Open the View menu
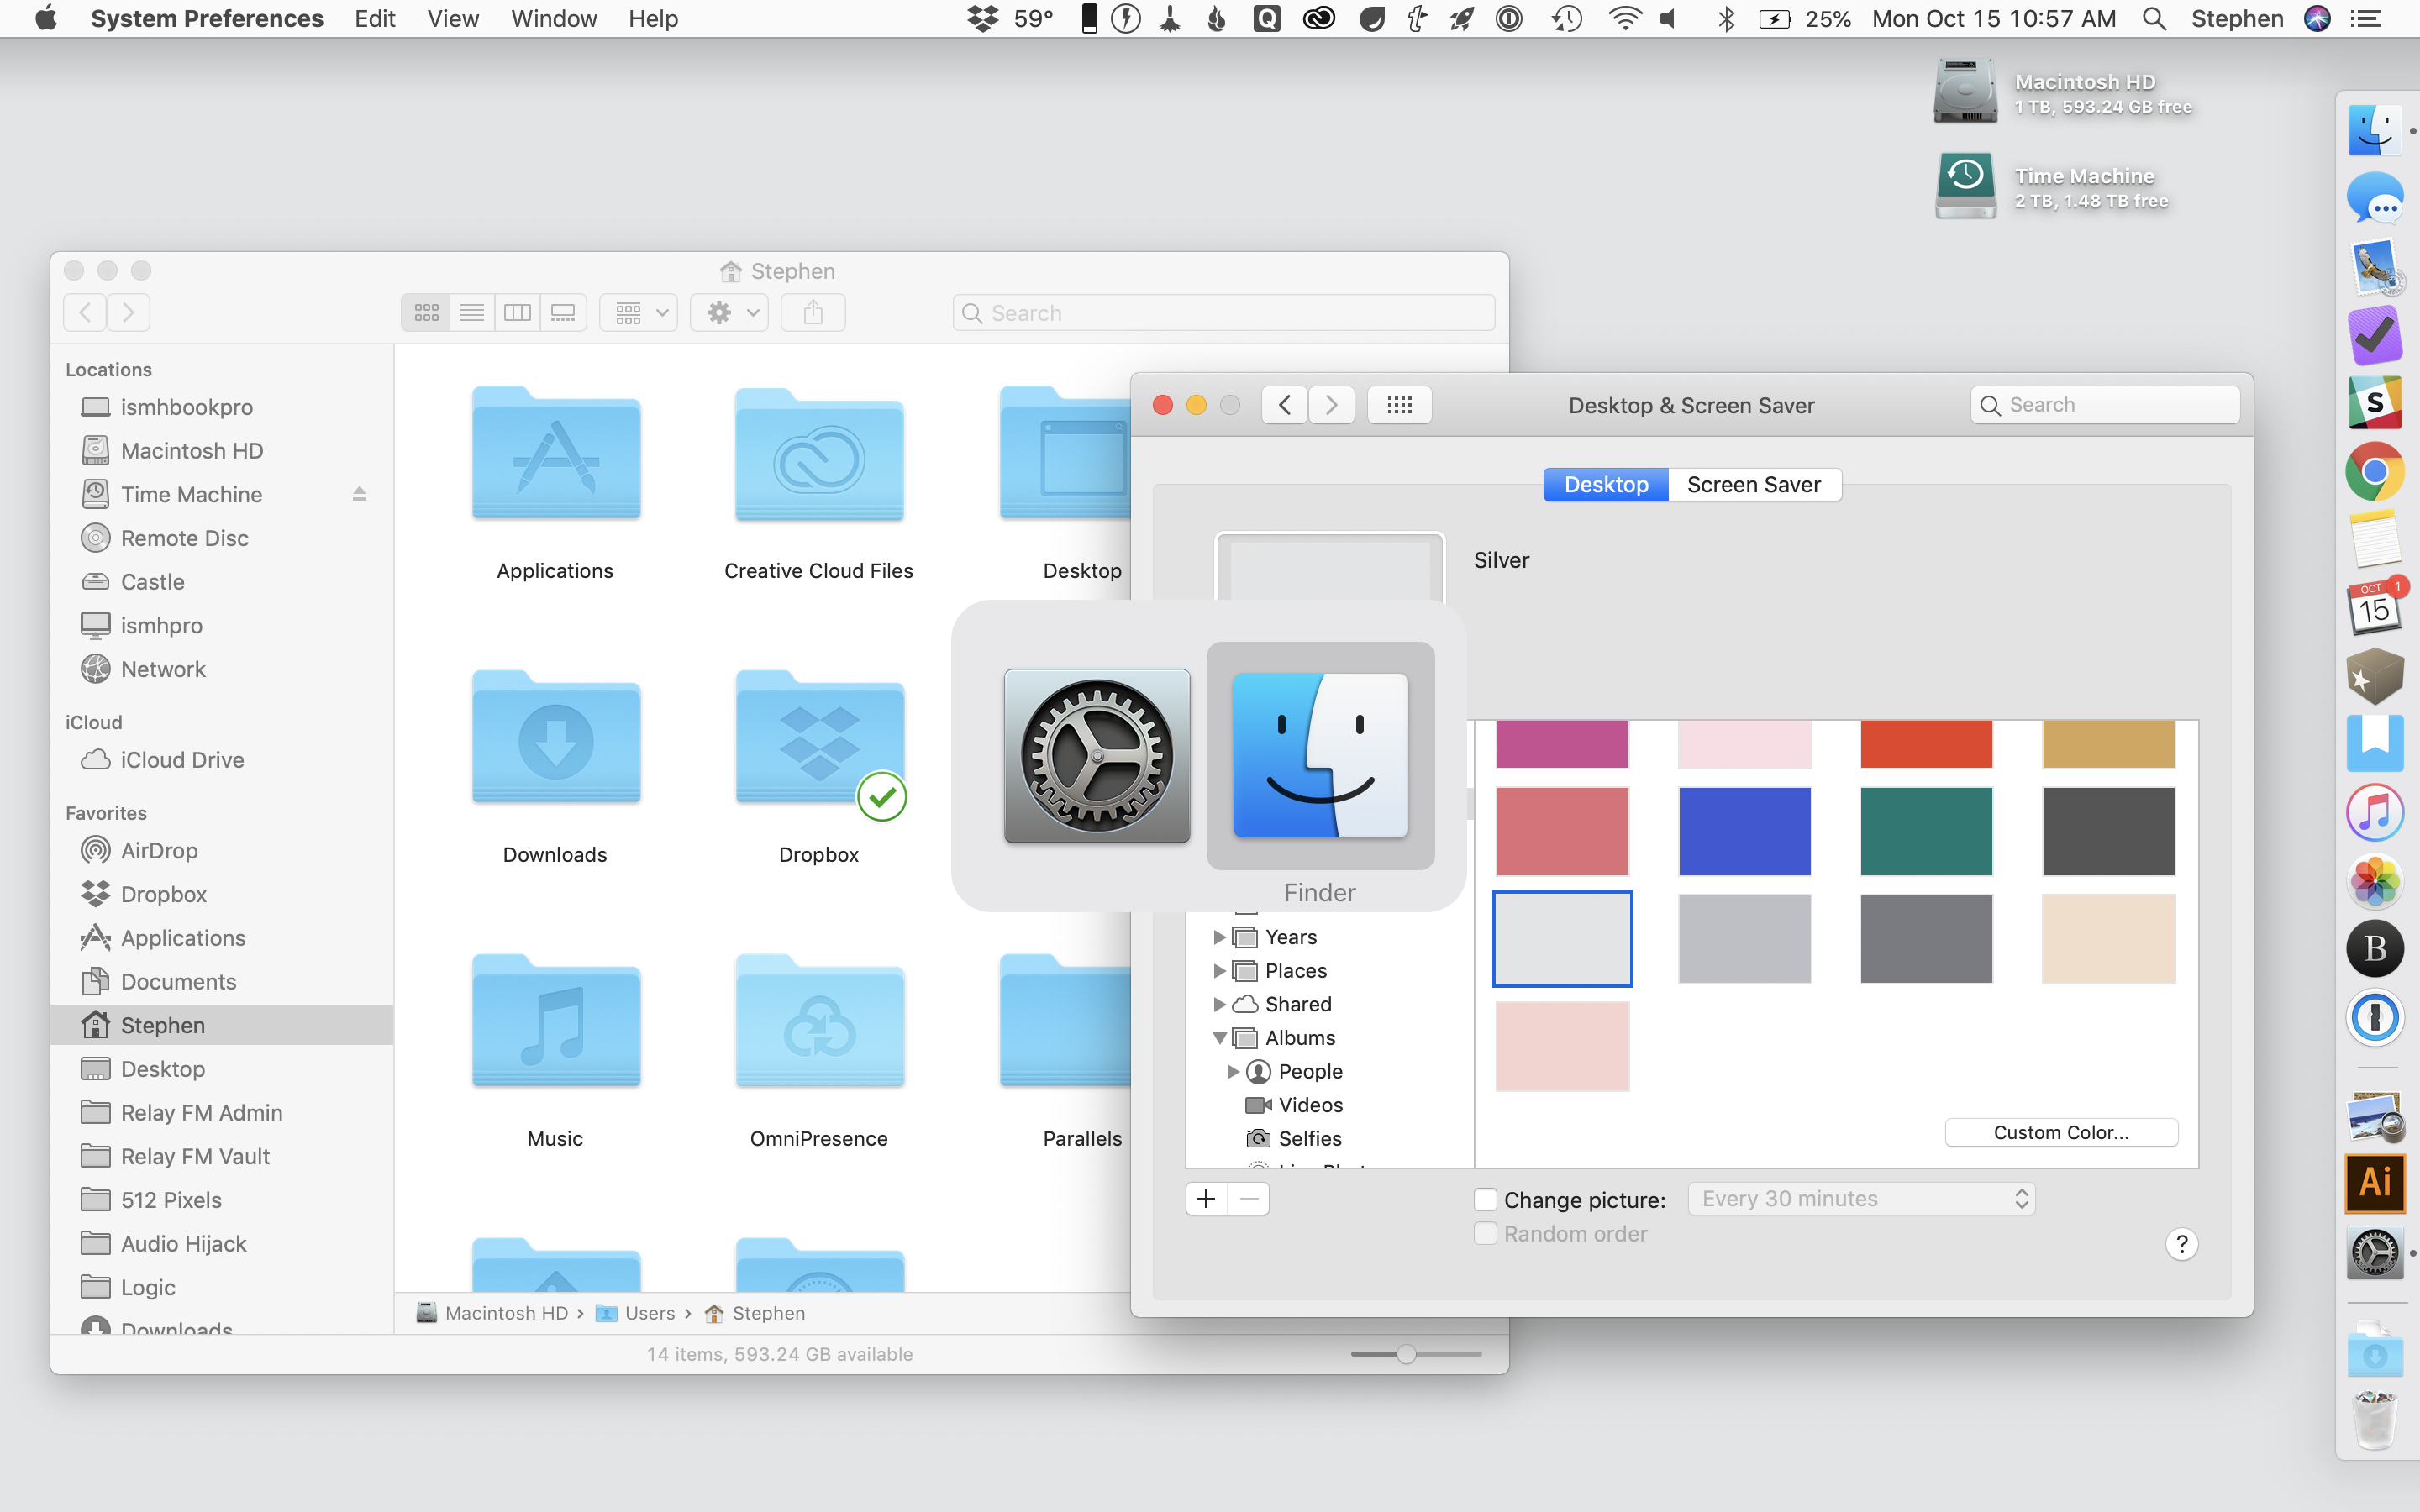 pos(453,19)
